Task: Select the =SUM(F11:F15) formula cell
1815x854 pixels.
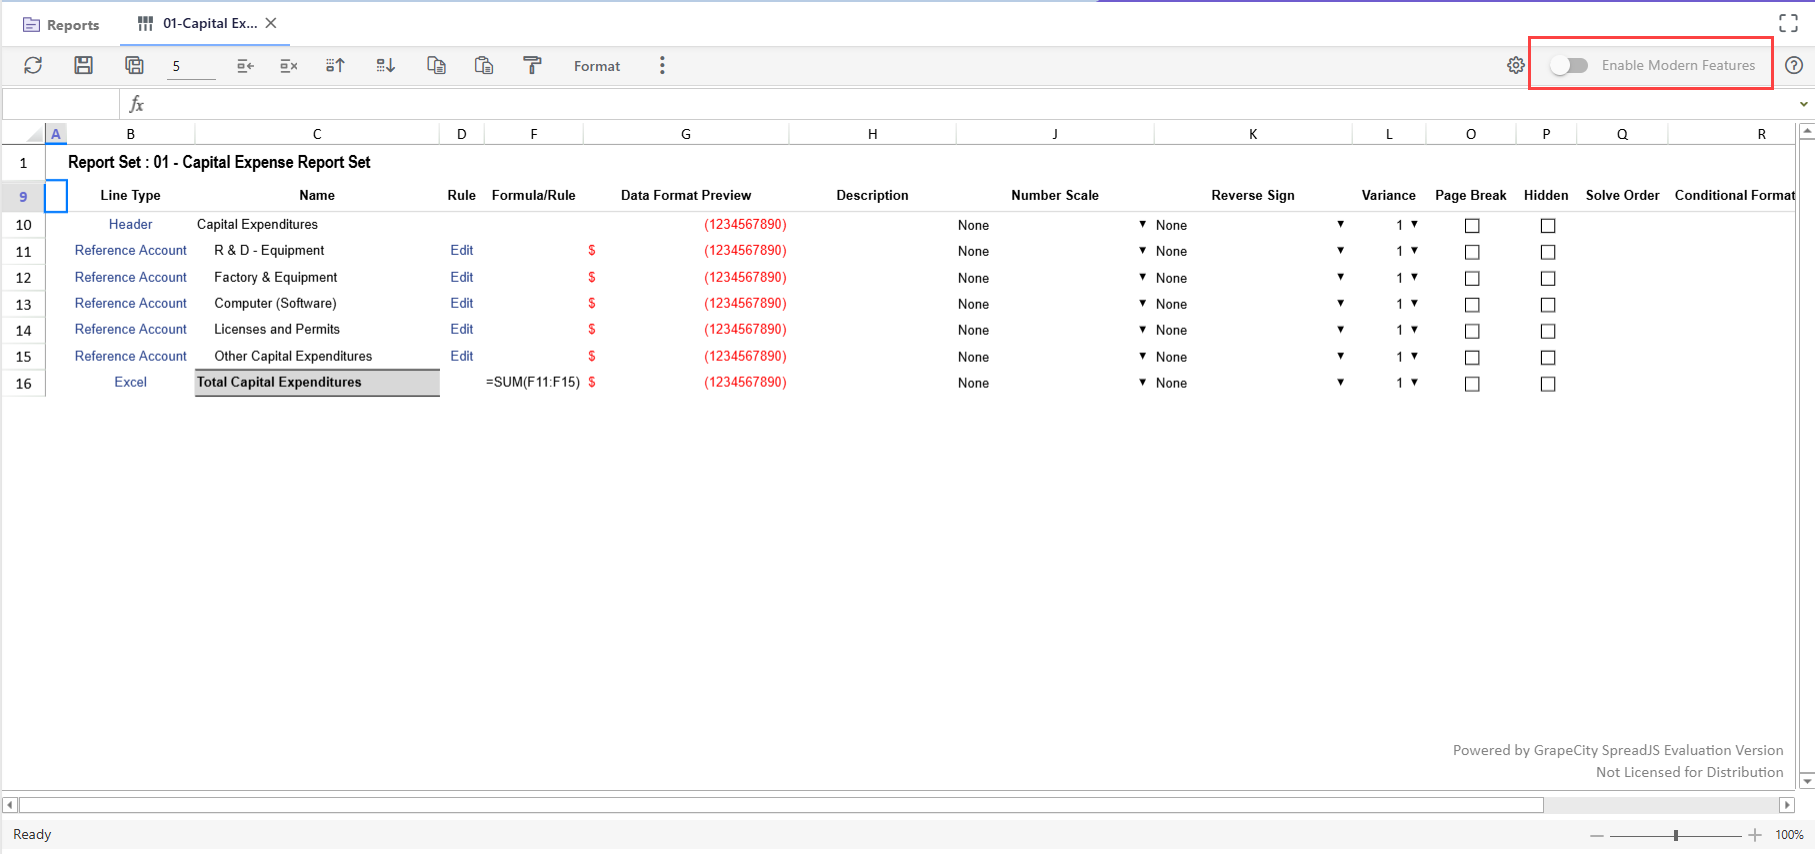Action: click(533, 382)
